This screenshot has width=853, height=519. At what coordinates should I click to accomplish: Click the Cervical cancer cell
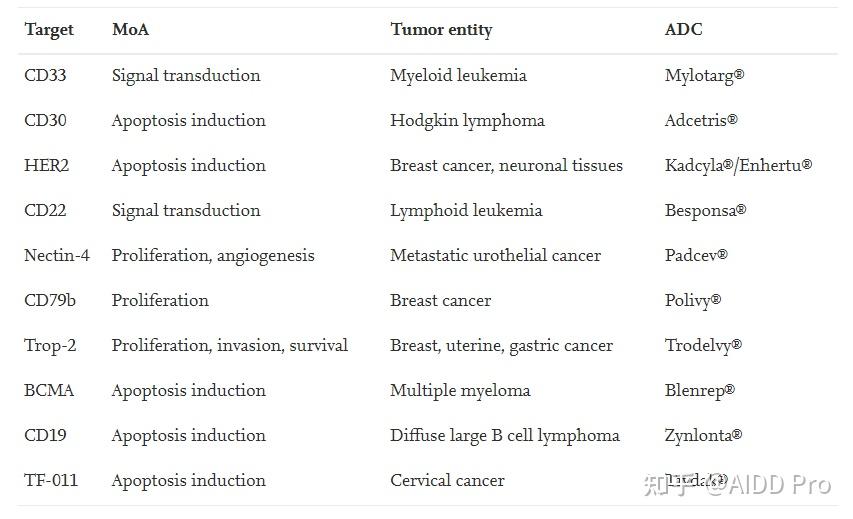point(447,480)
